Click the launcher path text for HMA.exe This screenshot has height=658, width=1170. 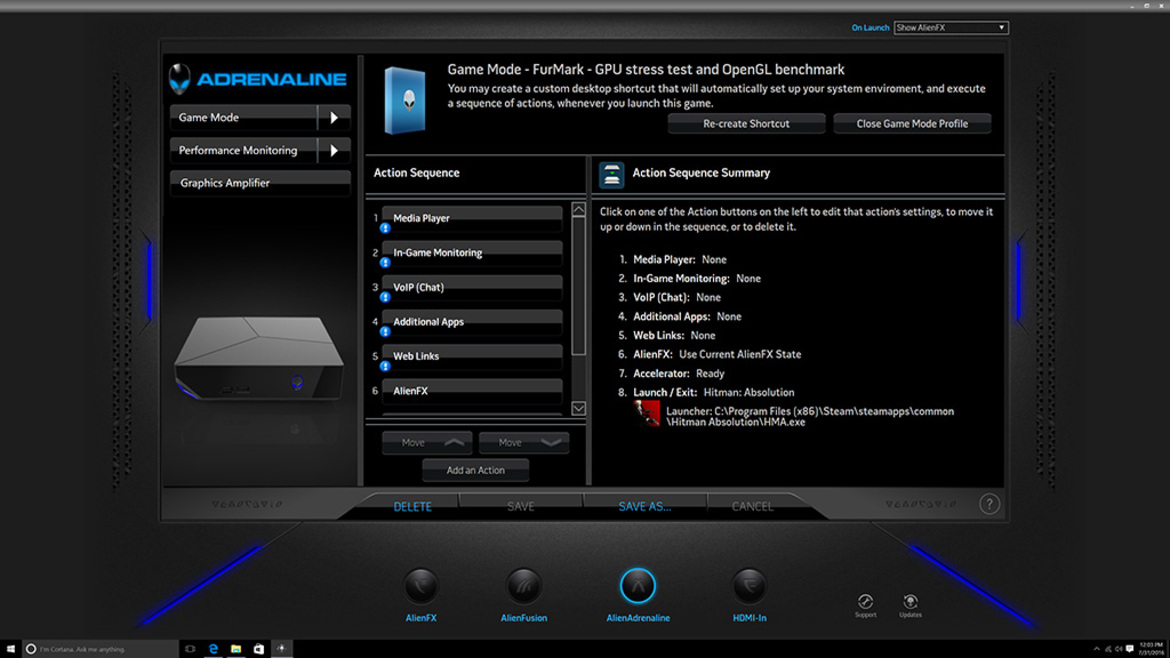pos(810,416)
